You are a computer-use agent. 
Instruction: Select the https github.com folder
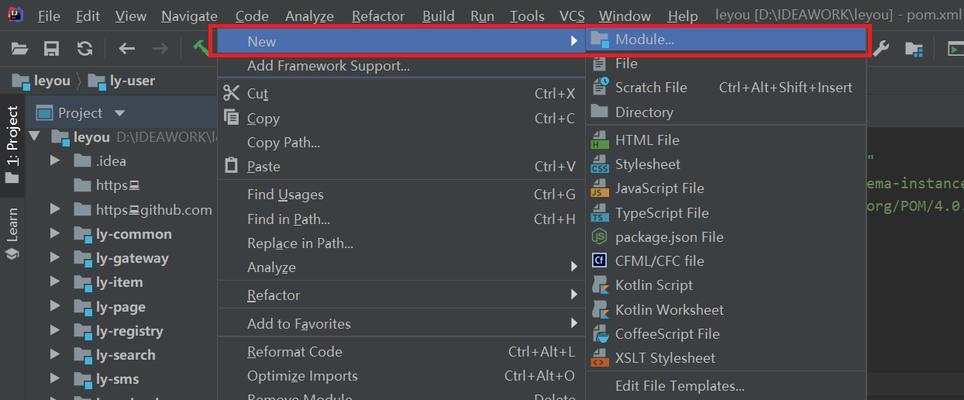[x=143, y=210]
